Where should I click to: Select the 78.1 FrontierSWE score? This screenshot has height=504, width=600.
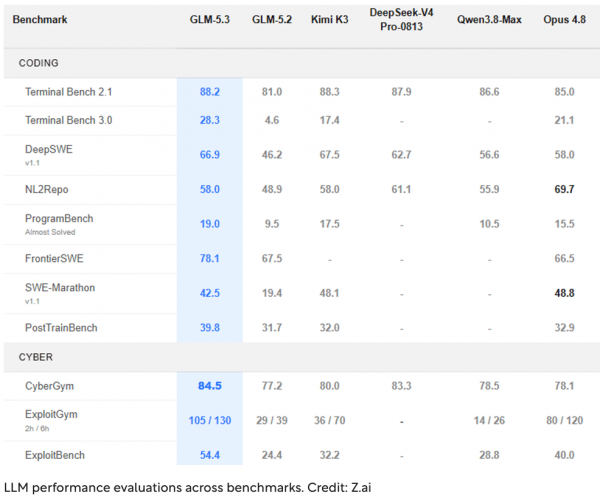tap(210, 259)
